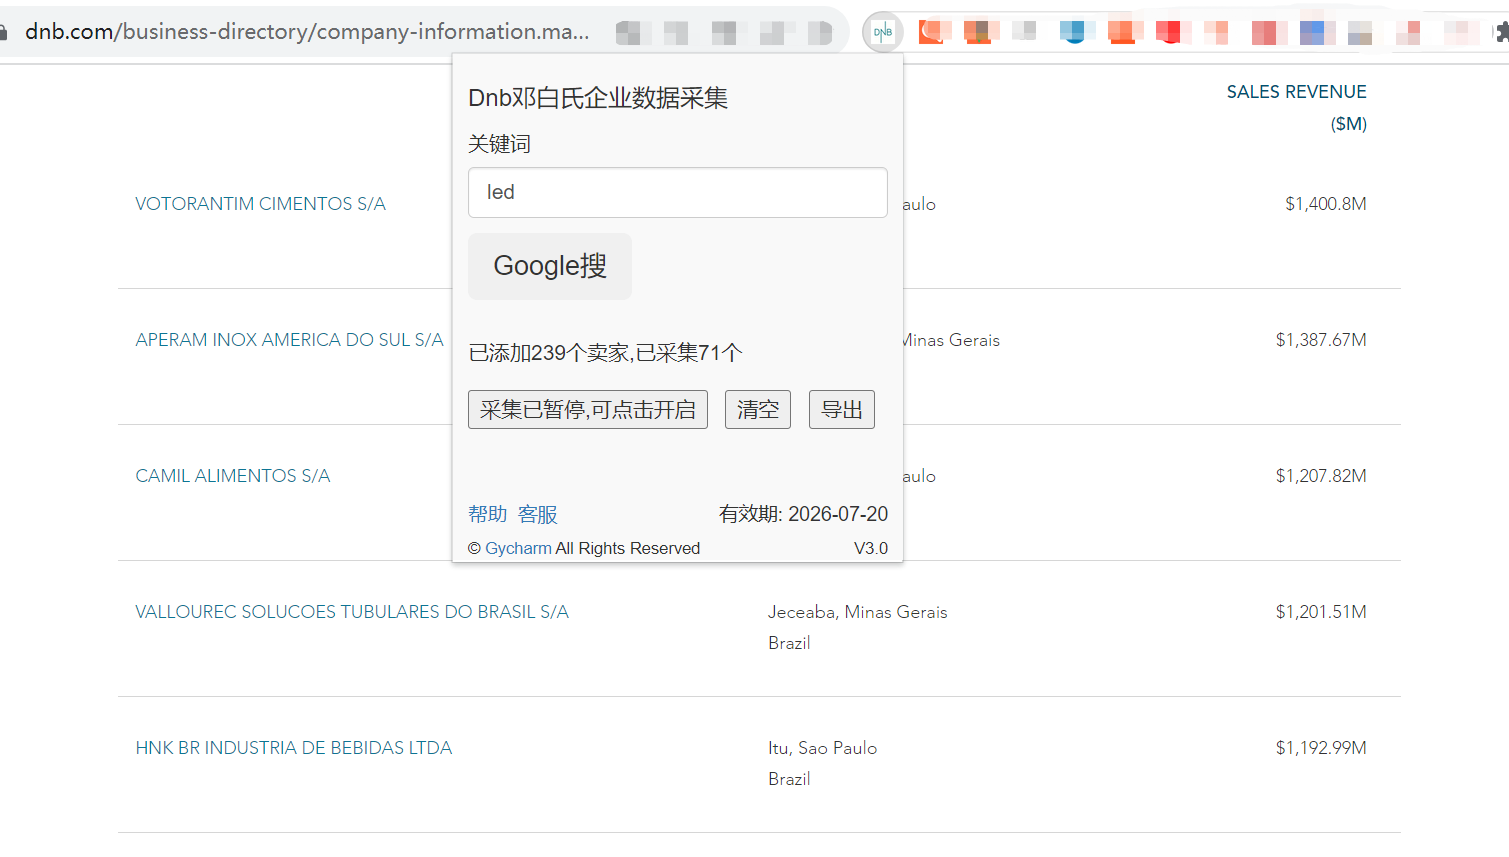The image size is (1509, 857).
Task: Click the browser address bar URL
Action: [x=307, y=32]
